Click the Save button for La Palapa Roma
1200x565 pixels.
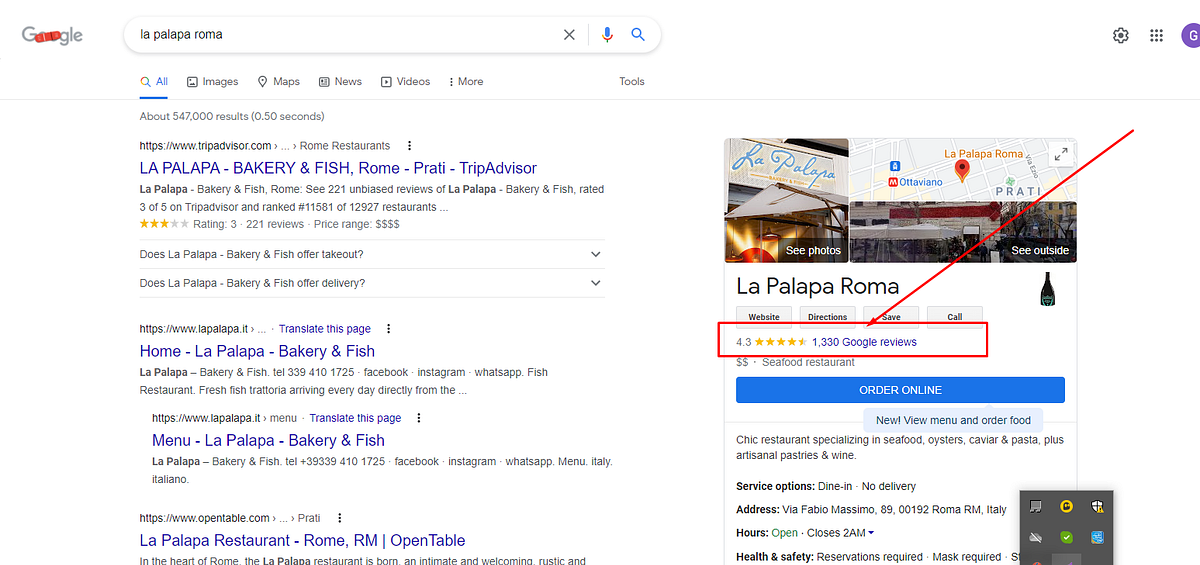(x=891, y=316)
